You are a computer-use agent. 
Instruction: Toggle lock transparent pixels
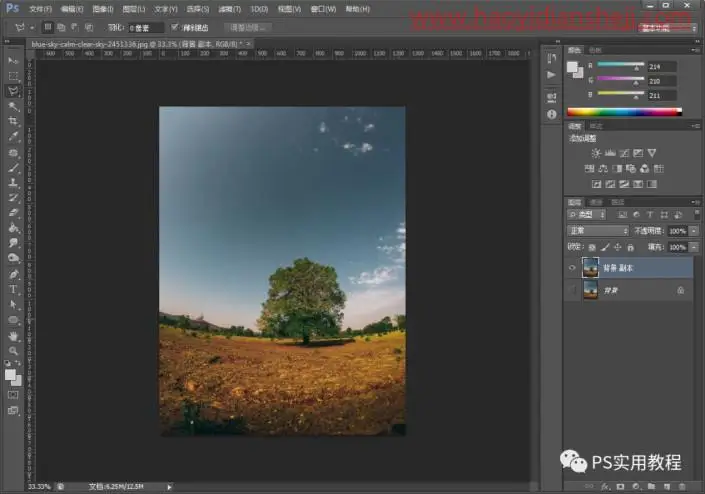[x=592, y=247]
